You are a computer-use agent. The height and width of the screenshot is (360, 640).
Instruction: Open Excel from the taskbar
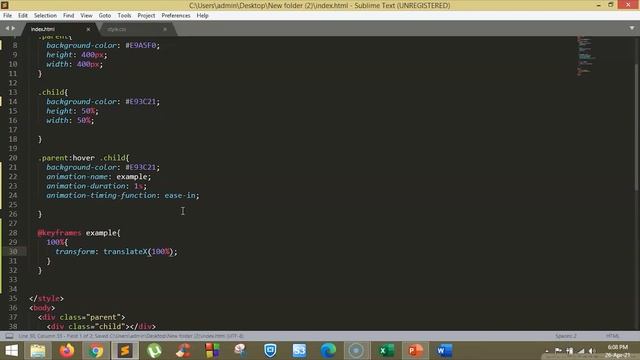point(386,351)
